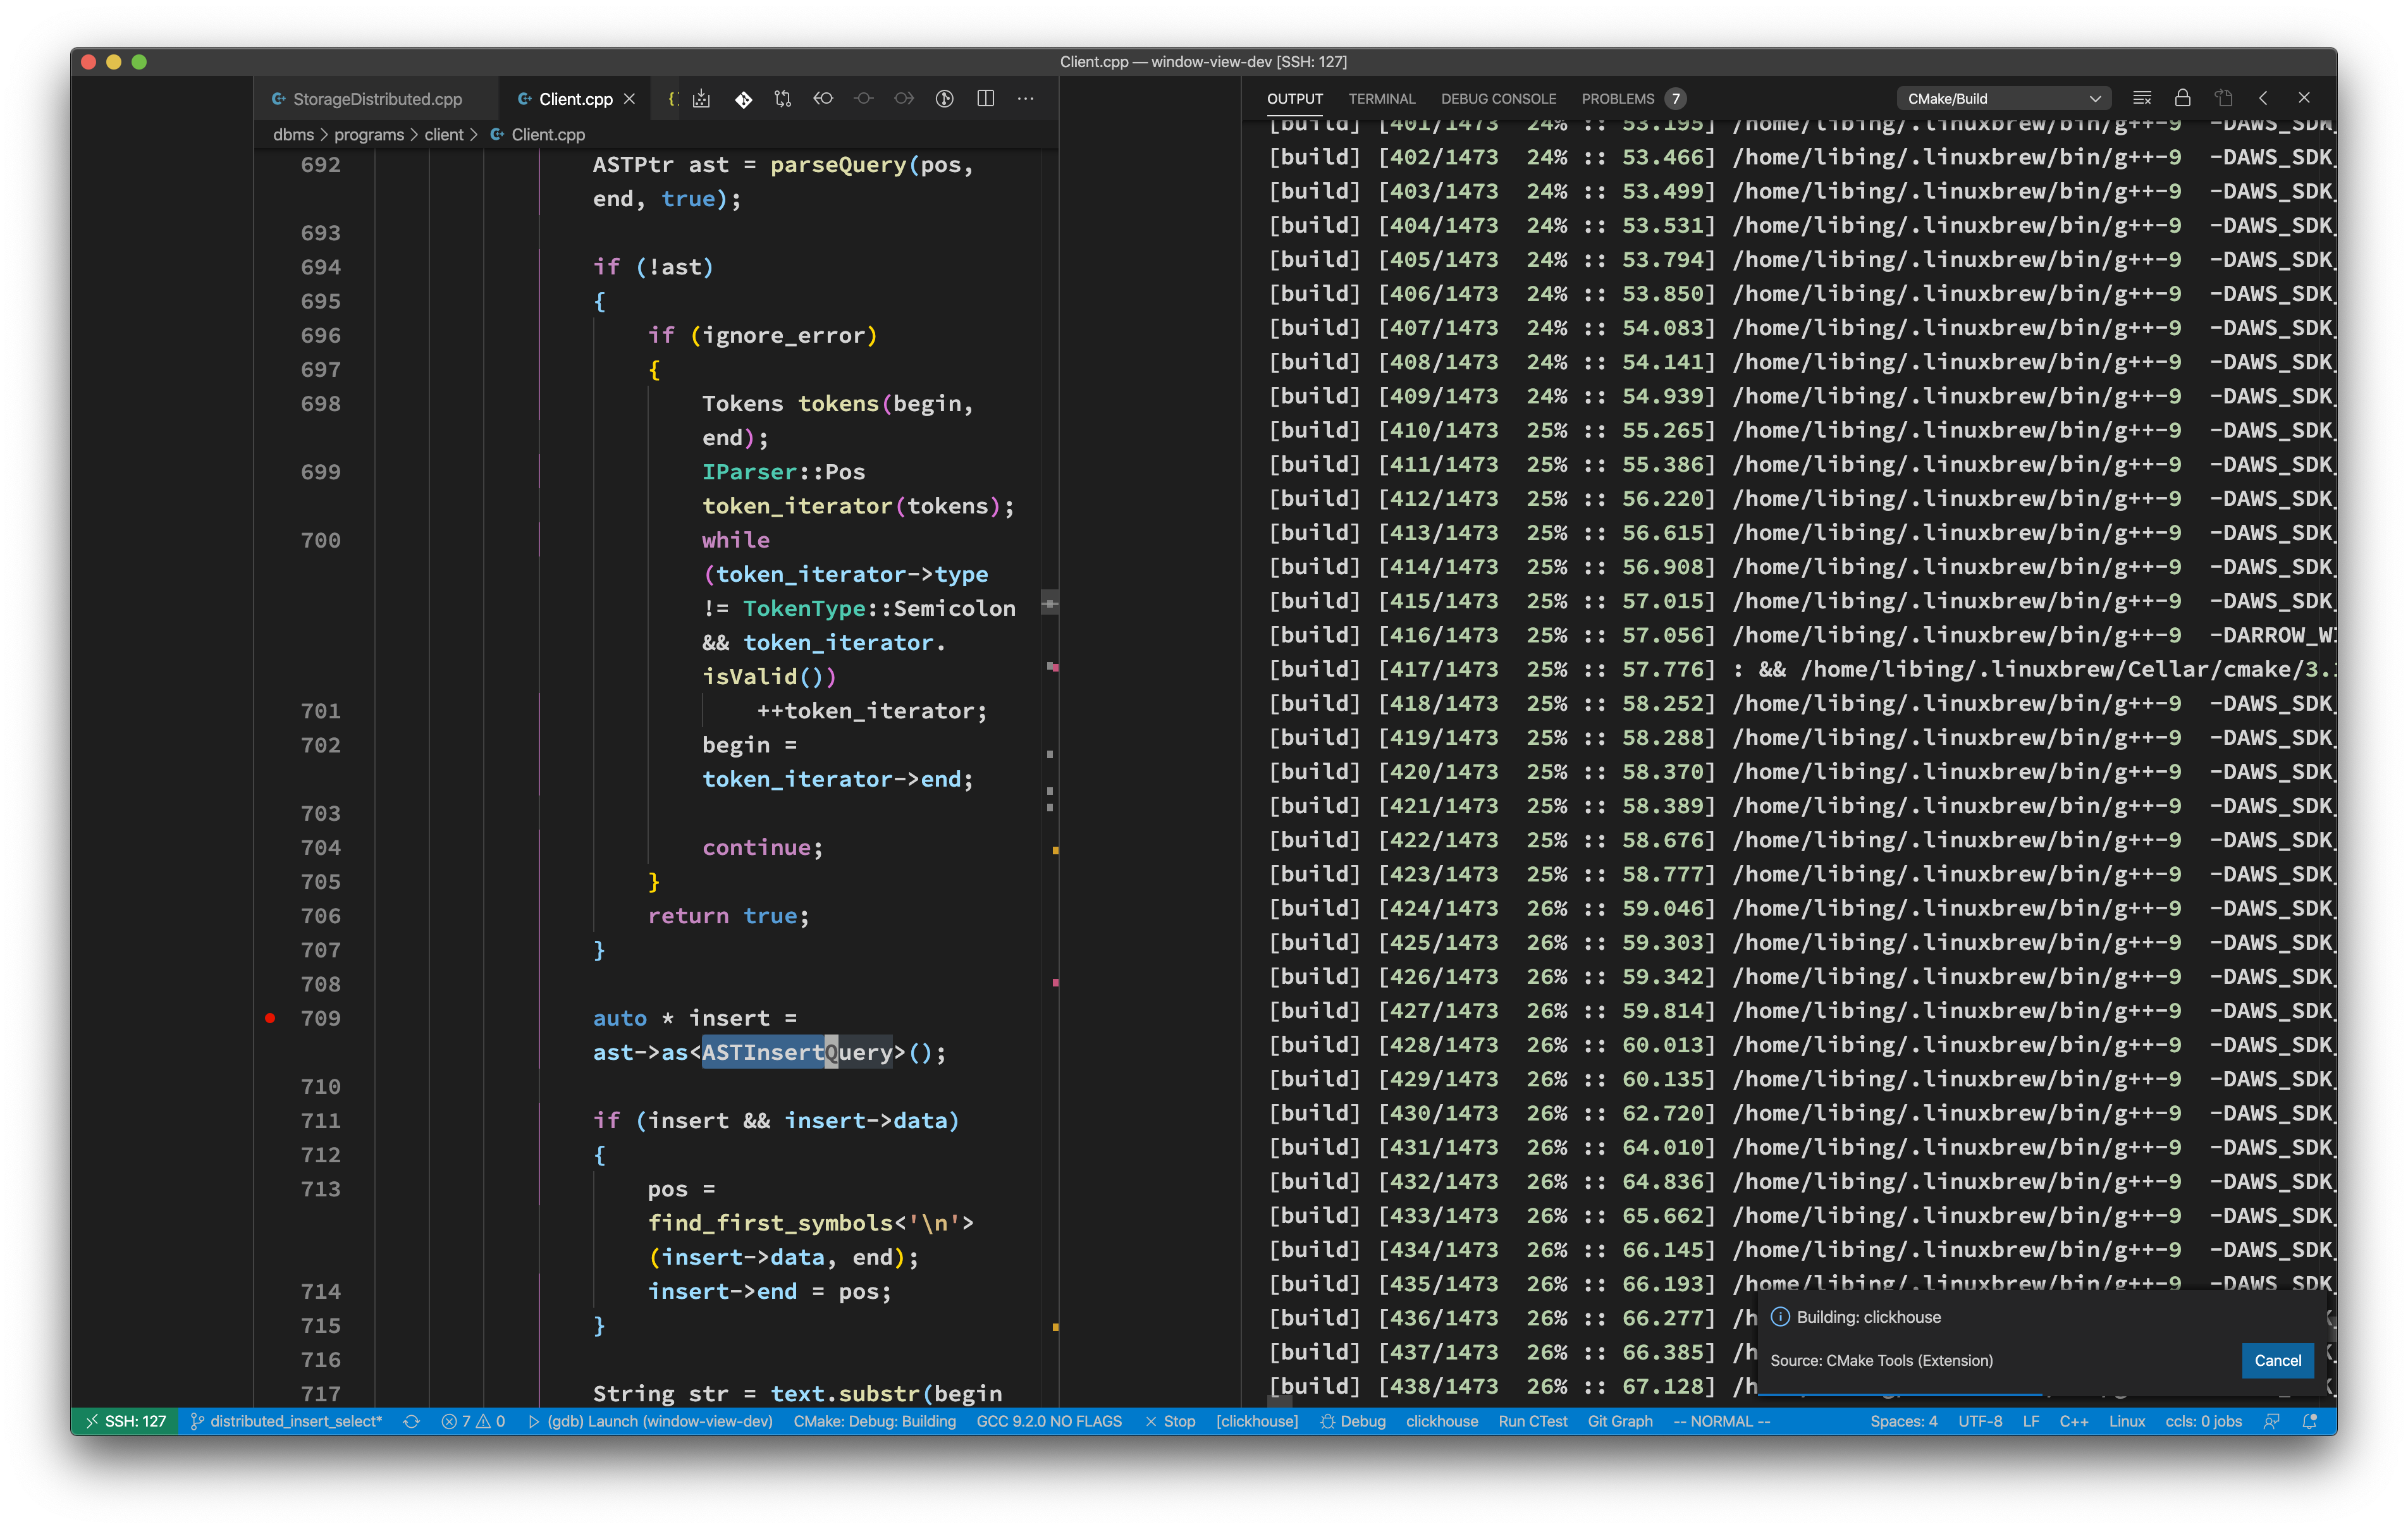
Task: Switch to the TERMINAL tab
Action: [1381, 98]
